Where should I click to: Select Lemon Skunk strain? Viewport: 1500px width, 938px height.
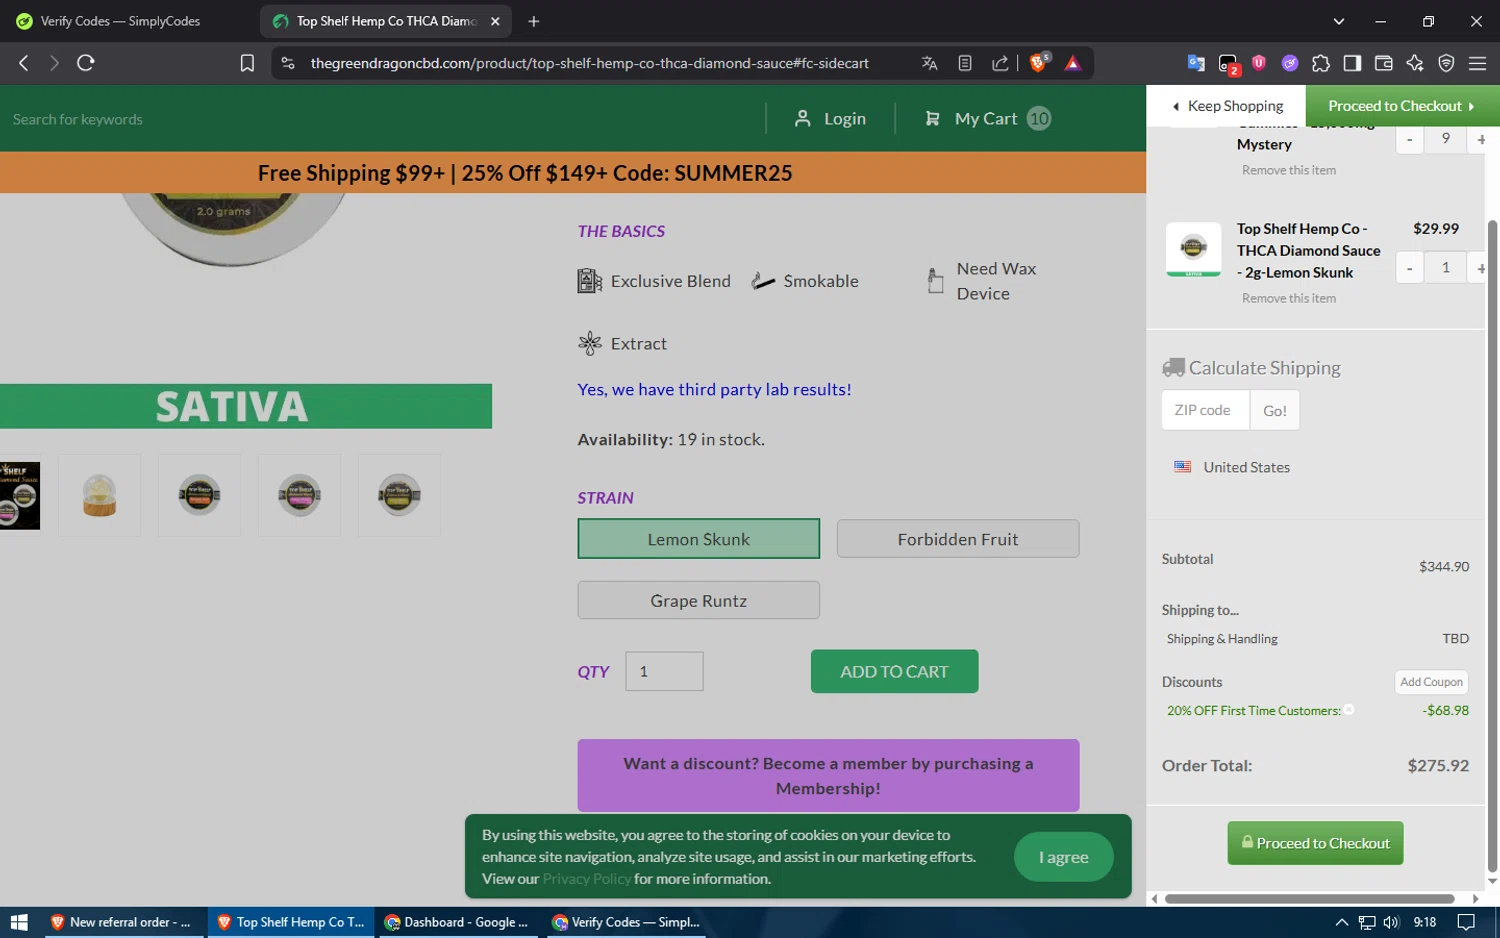tap(698, 539)
